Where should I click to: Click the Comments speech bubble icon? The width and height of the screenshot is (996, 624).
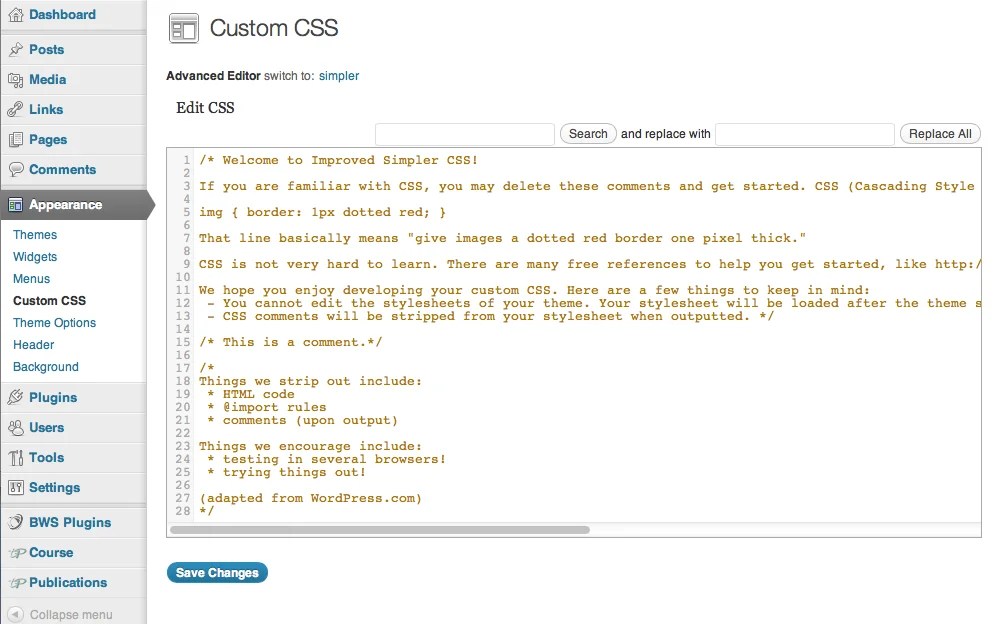(17, 170)
